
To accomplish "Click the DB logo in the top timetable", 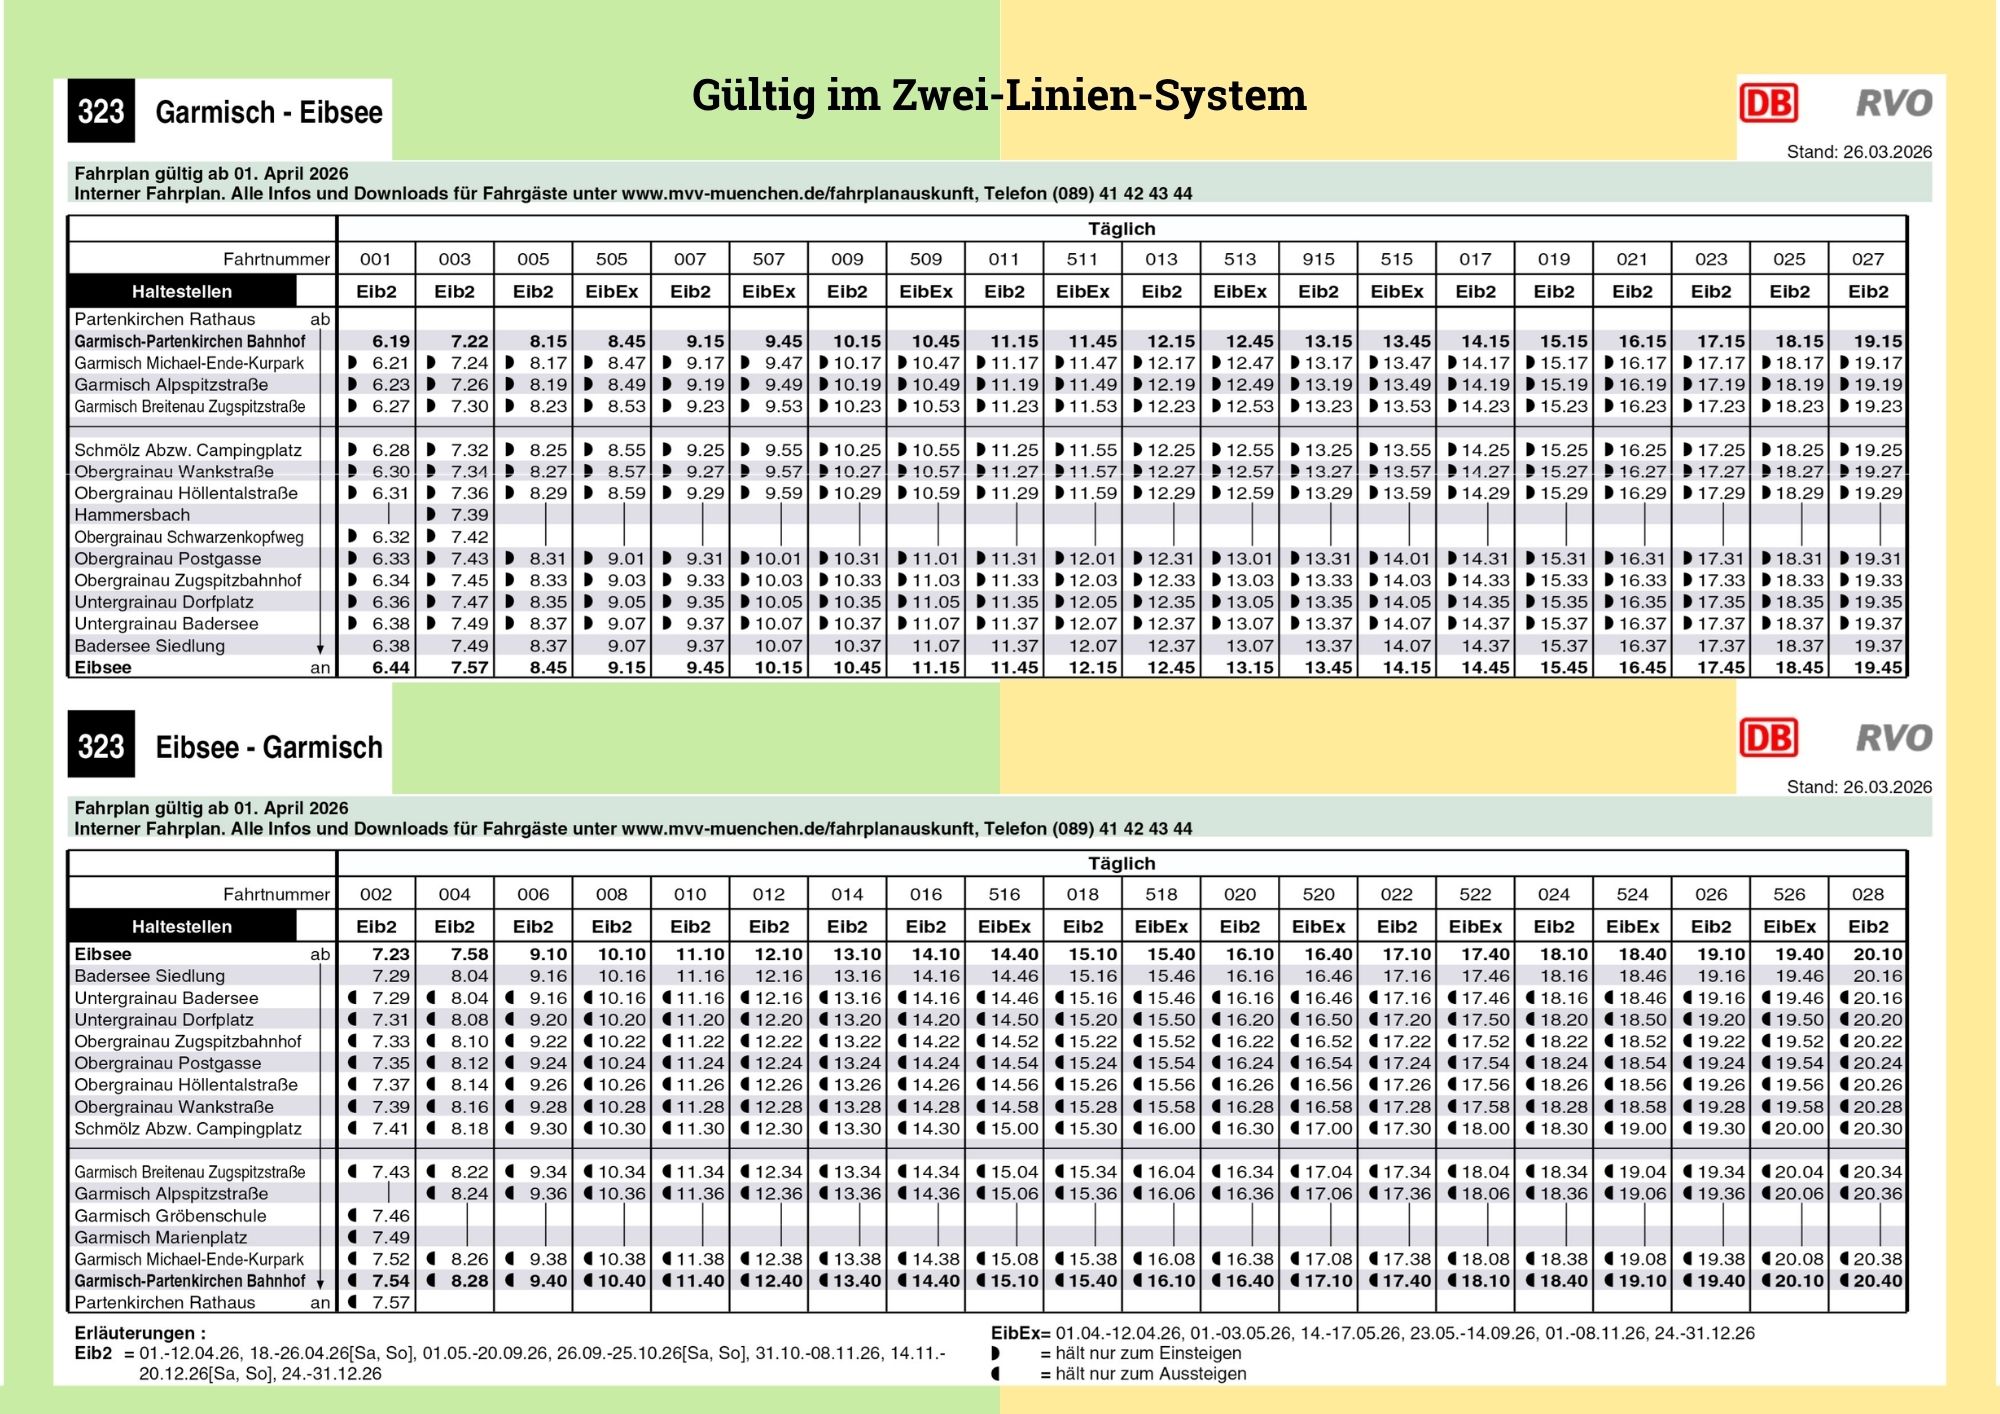I will click(x=1768, y=103).
